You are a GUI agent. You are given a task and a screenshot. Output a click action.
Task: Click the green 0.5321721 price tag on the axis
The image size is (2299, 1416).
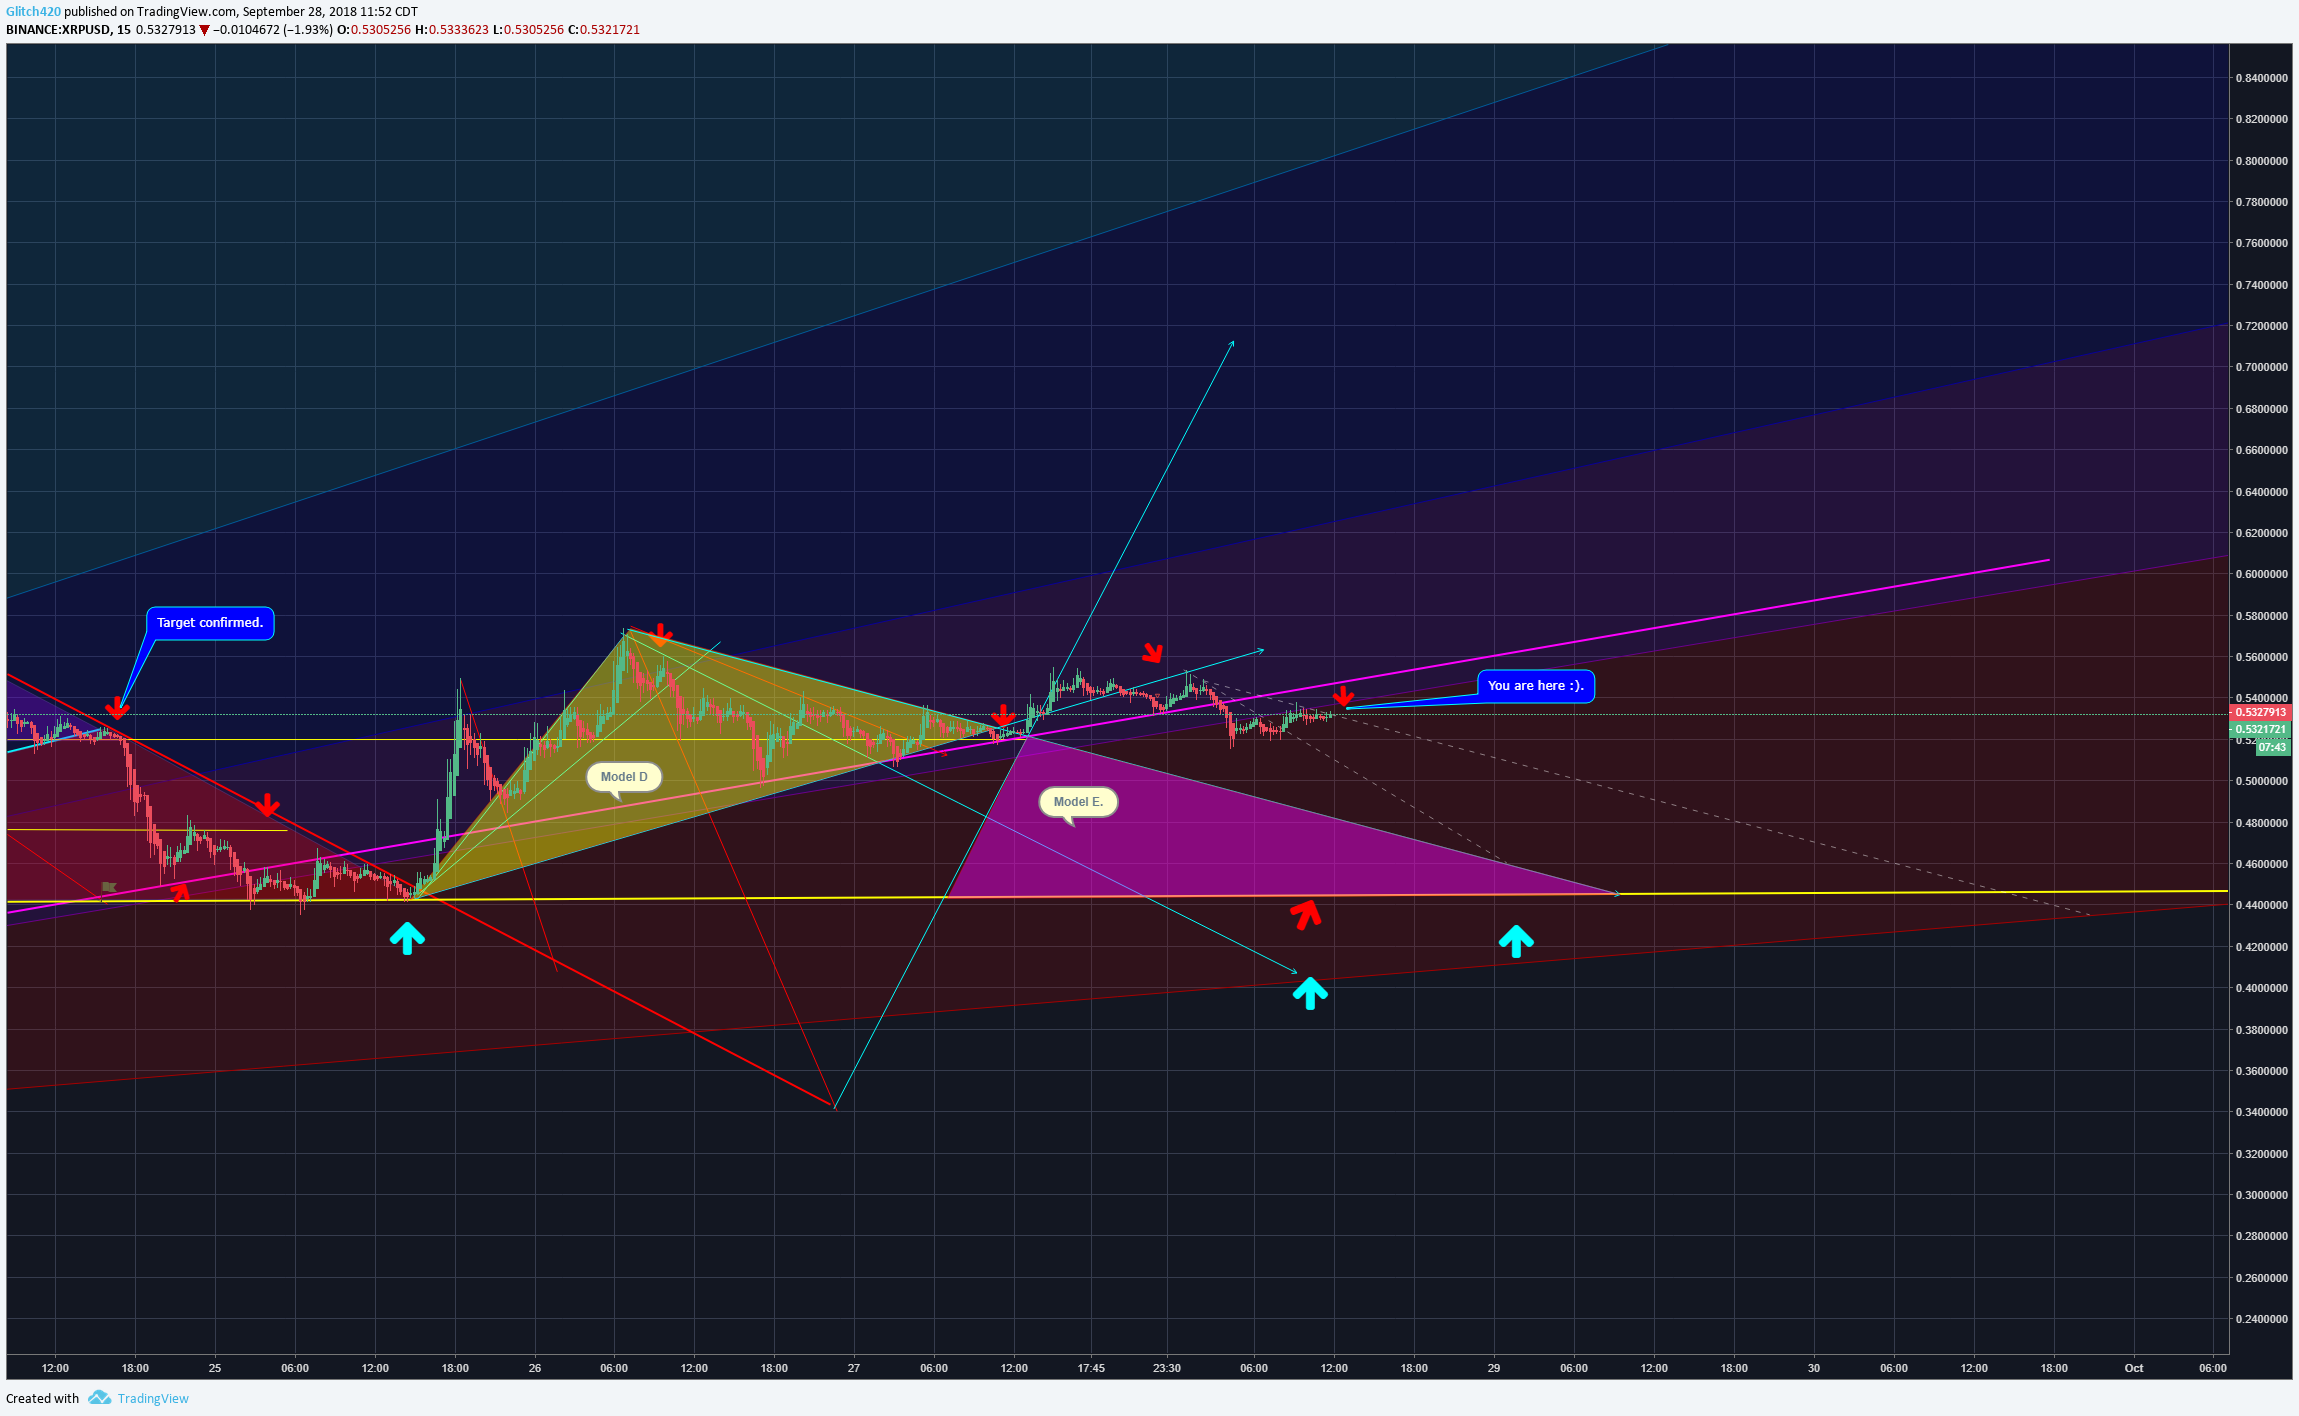(x=2260, y=729)
